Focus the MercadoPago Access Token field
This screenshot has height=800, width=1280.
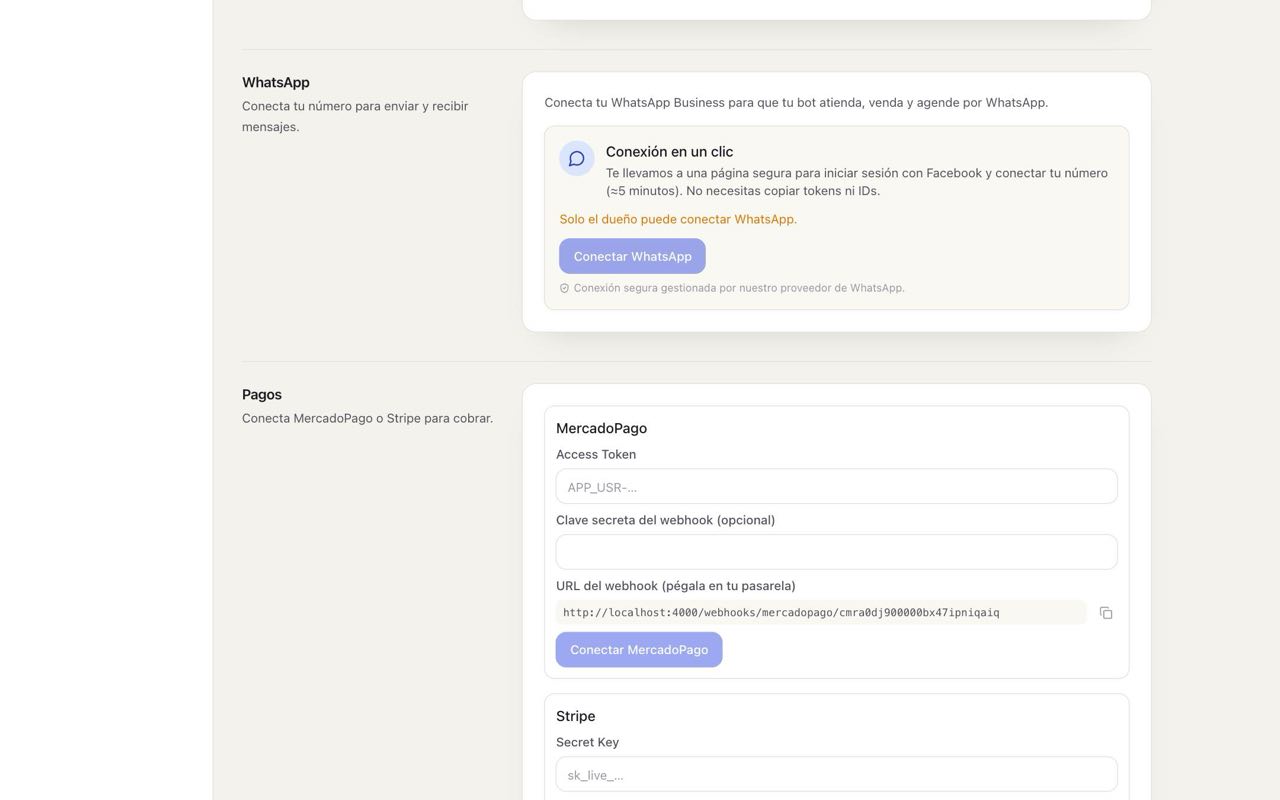pyautogui.click(x=836, y=487)
